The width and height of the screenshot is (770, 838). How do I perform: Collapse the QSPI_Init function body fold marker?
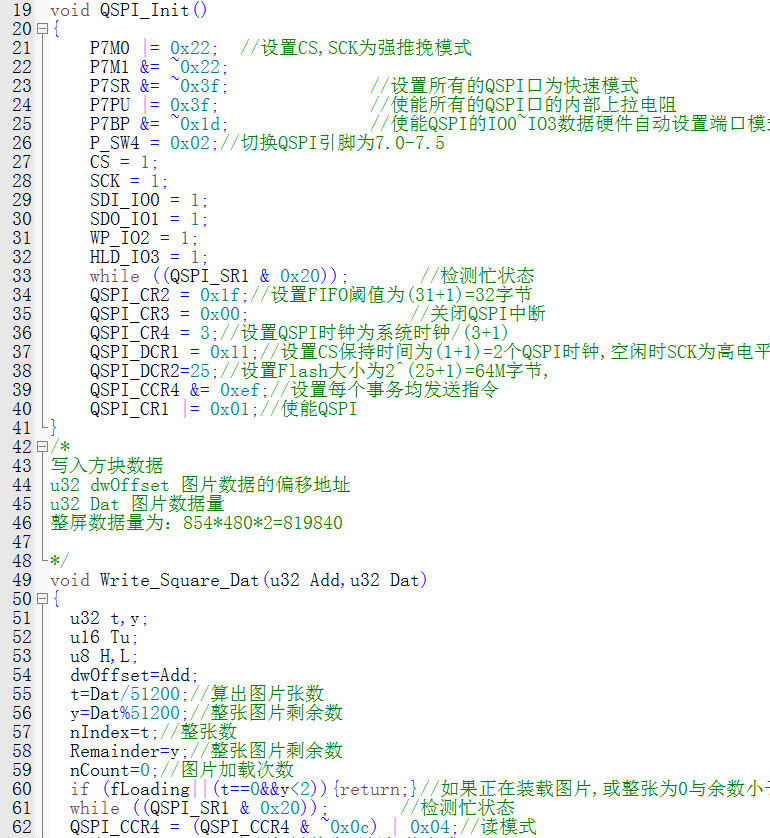click(41, 29)
